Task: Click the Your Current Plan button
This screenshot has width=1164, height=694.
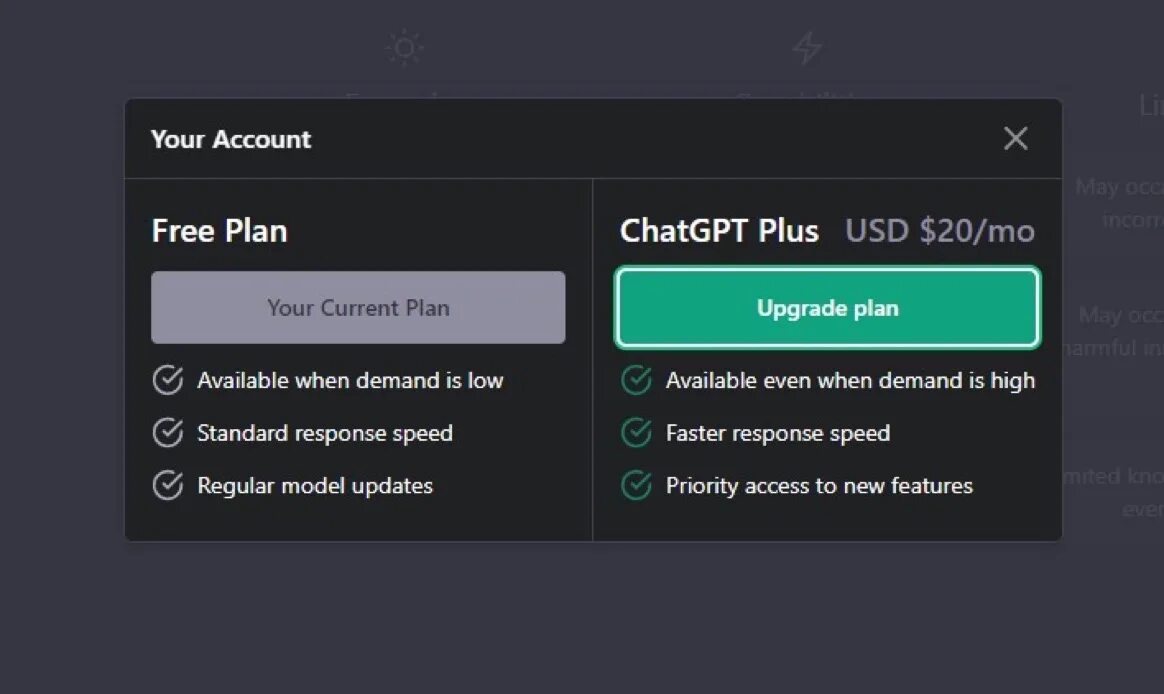Action: pyautogui.click(x=358, y=308)
